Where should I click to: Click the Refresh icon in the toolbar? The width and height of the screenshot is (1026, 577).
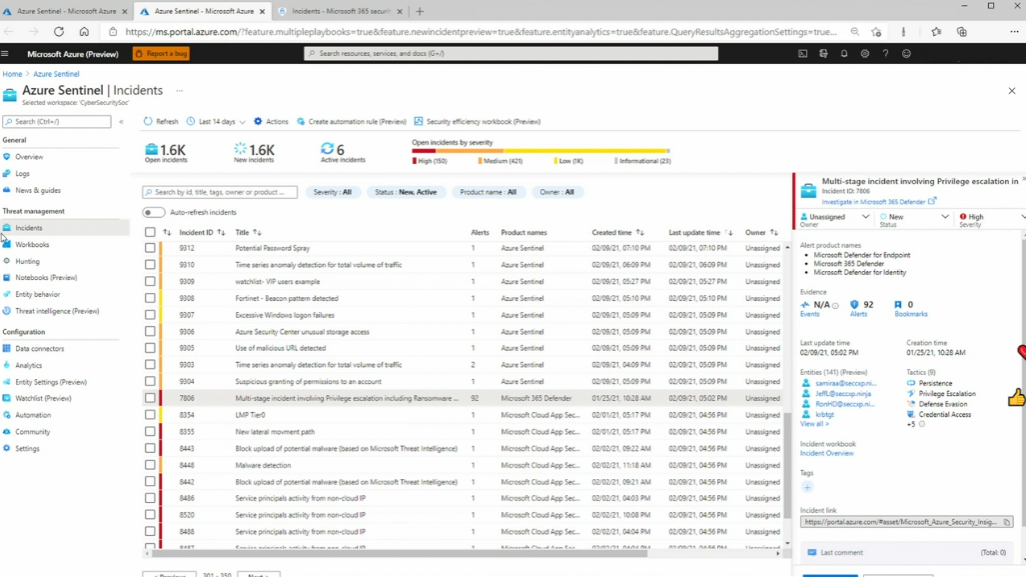(148, 121)
